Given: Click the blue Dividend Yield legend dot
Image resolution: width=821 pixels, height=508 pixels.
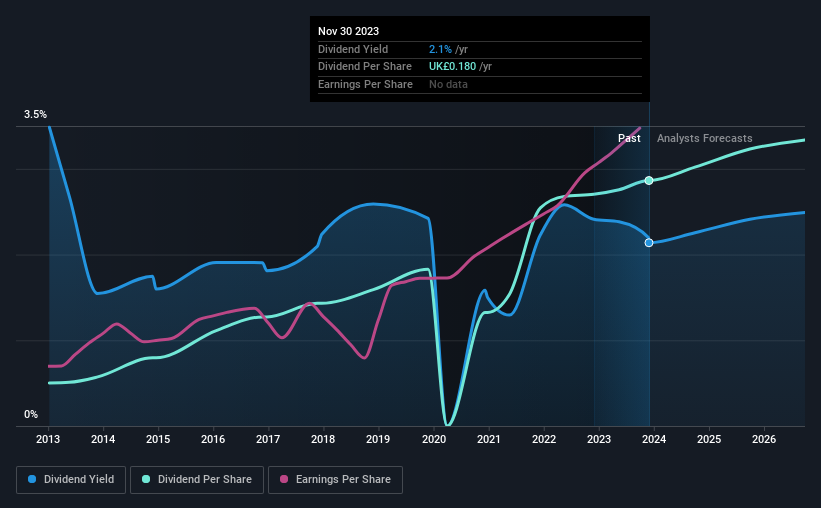Looking at the screenshot, I should click(32, 479).
